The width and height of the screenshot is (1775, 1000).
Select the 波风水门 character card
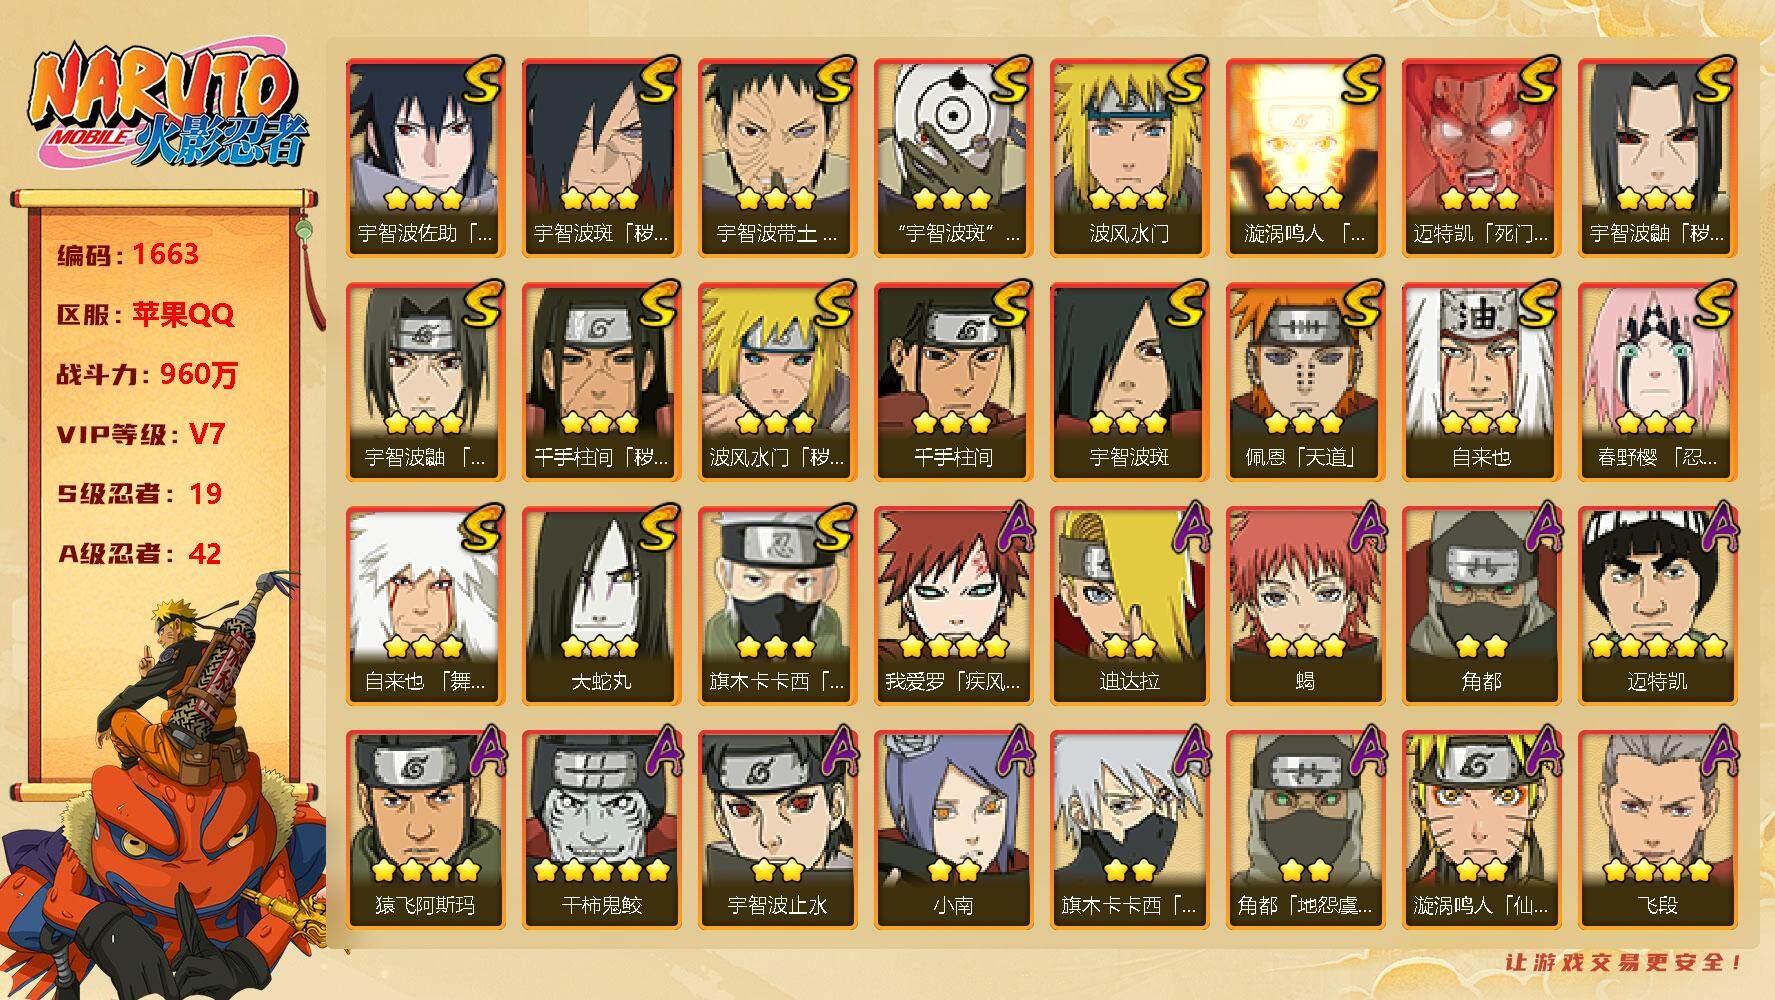1129,157
